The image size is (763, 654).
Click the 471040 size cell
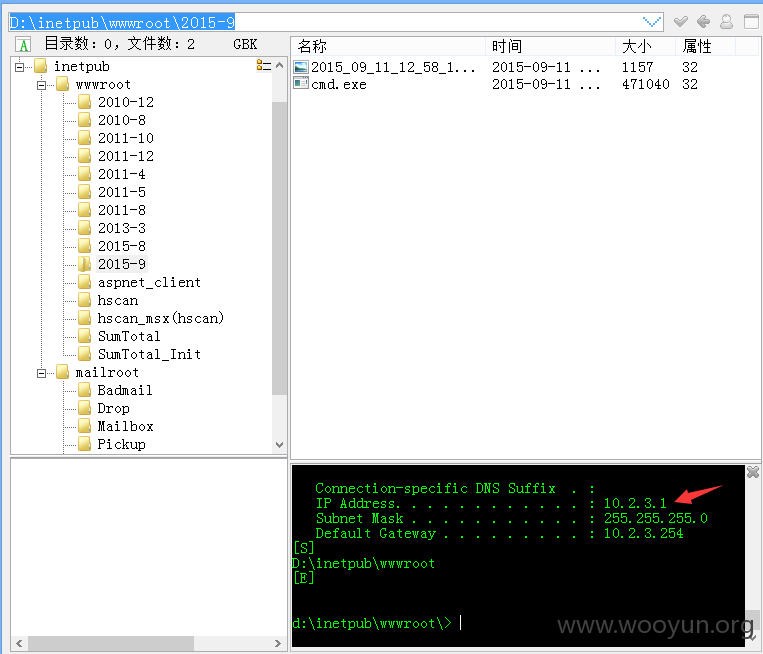[645, 84]
